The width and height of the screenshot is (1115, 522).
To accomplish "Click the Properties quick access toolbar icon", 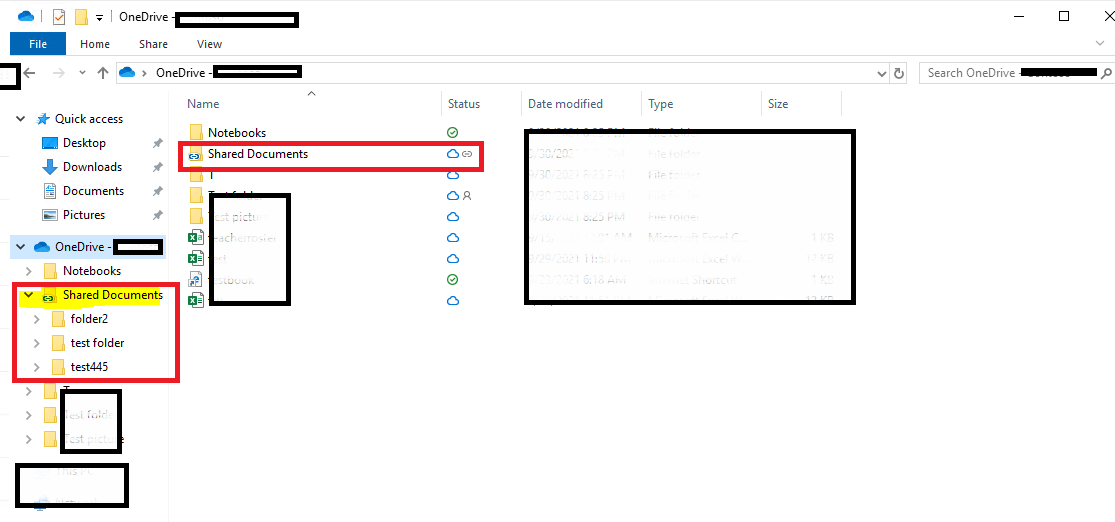I will 59,16.
